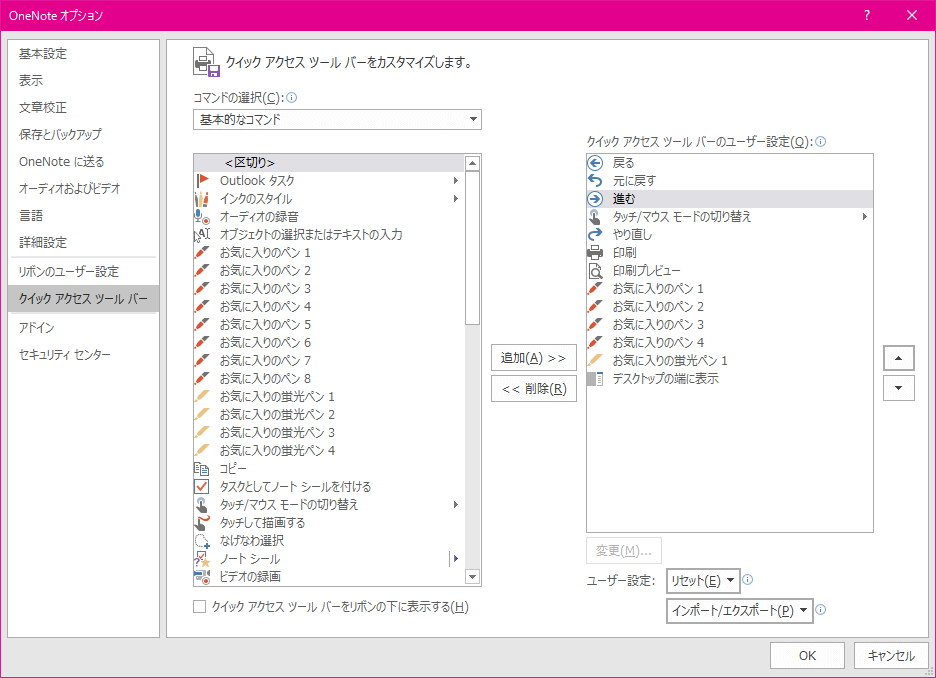This screenshot has width=936, height=678.
Task: Expand インクのスタイル submenu arrow
Action: coord(455,198)
